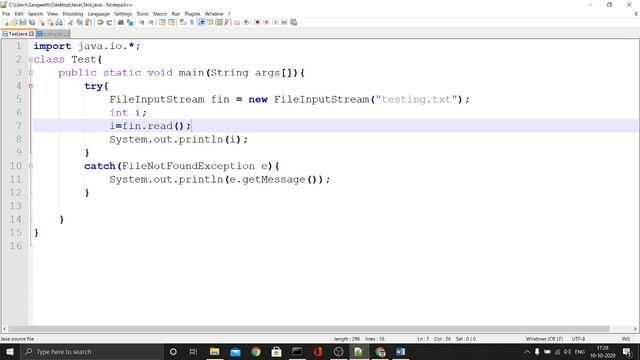Open the notification center icon
640x360 pixels.
click(x=627, y=352)
